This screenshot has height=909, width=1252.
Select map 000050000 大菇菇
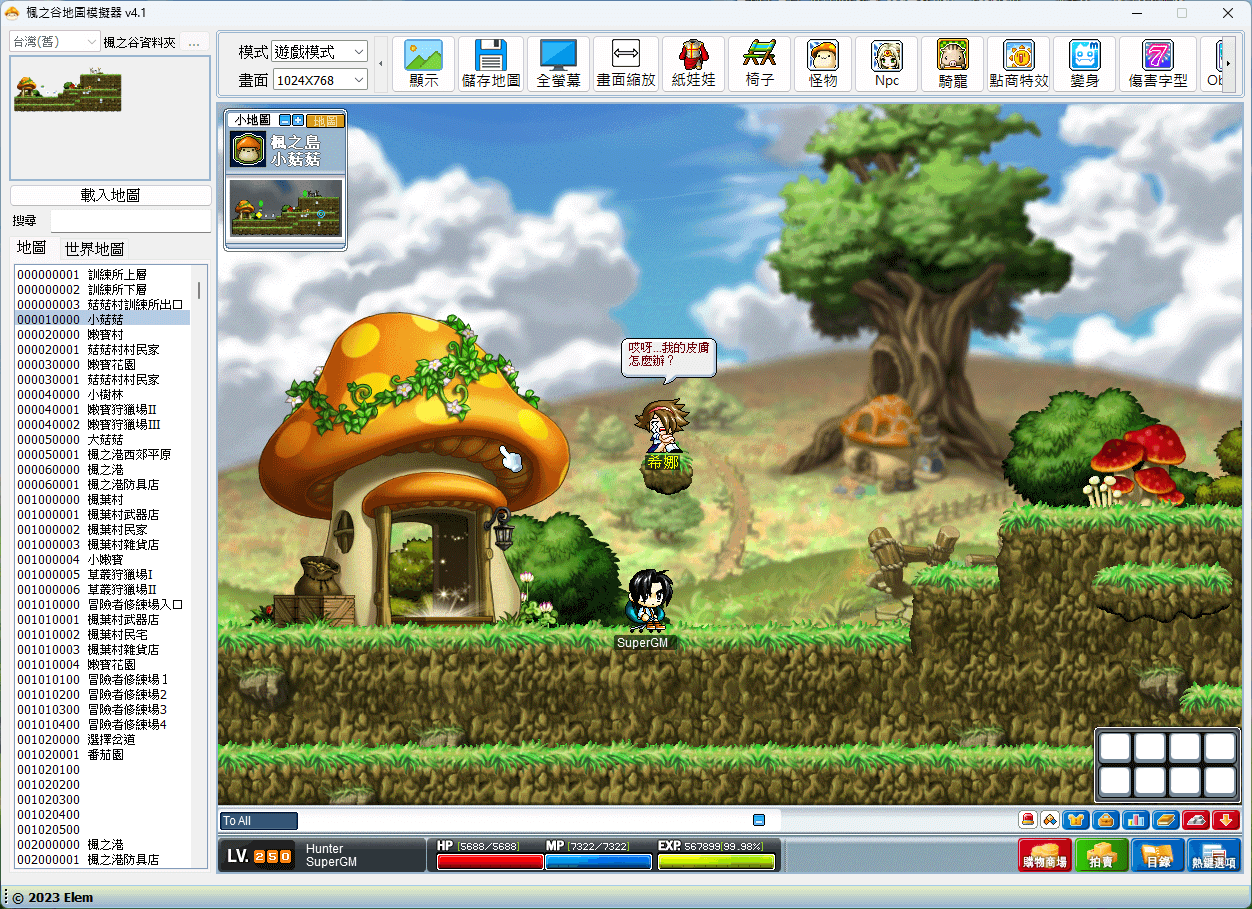(x=101, y=439)
